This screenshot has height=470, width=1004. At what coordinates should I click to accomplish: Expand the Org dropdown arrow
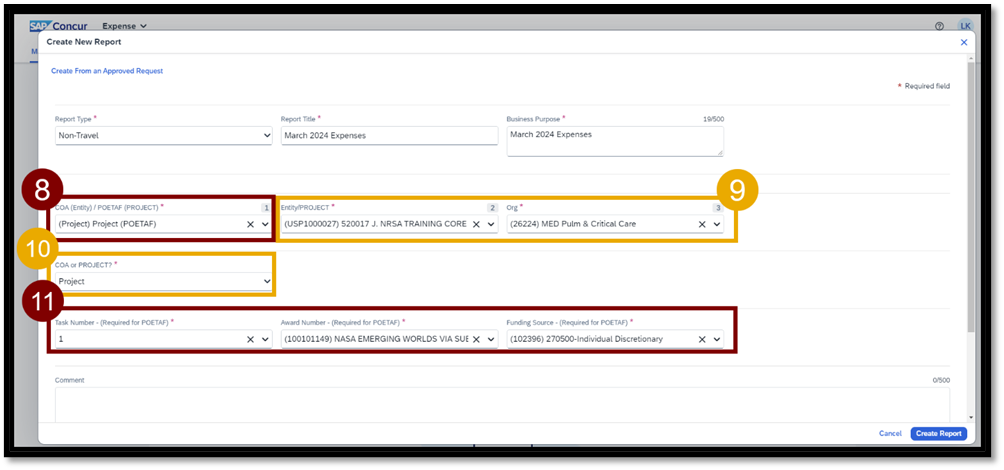click(x=716, y=224)
